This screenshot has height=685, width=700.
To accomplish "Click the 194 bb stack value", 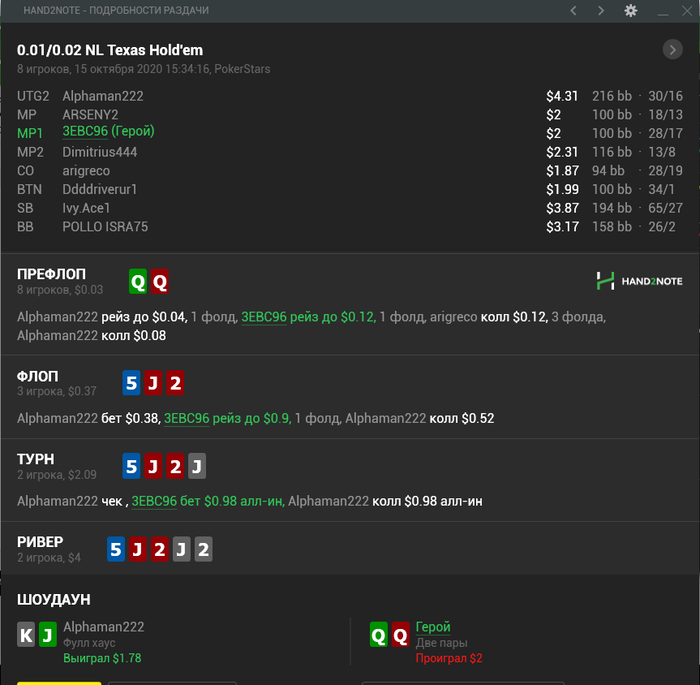I will pos(612,208).
